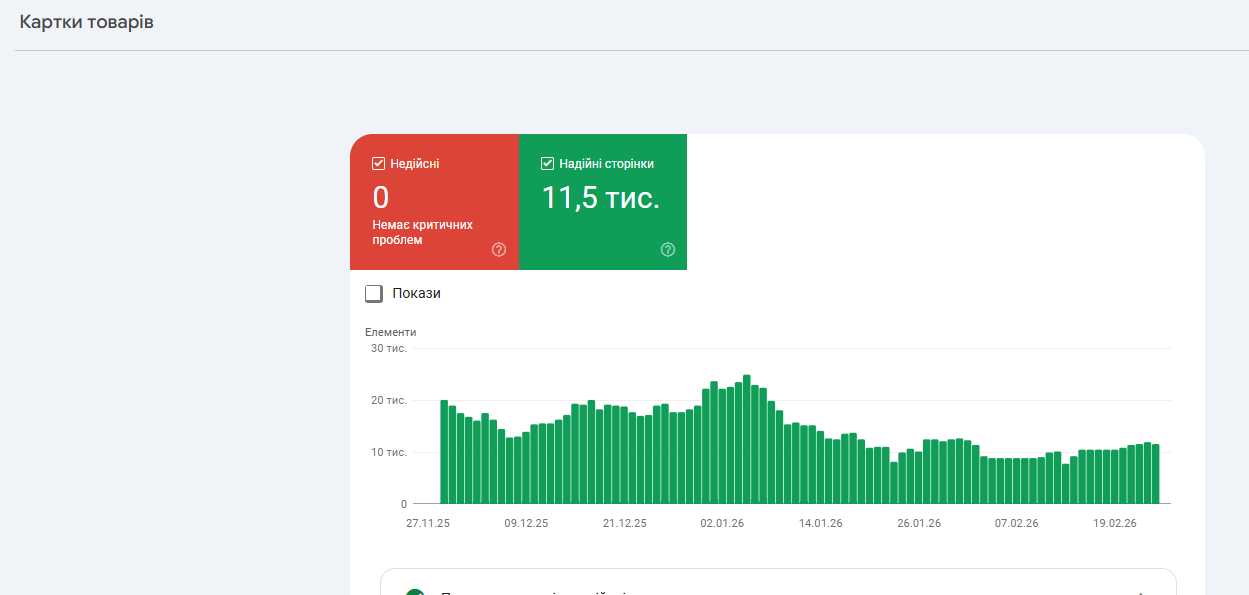Click the 14.01.26 date label

click(820, 523)
